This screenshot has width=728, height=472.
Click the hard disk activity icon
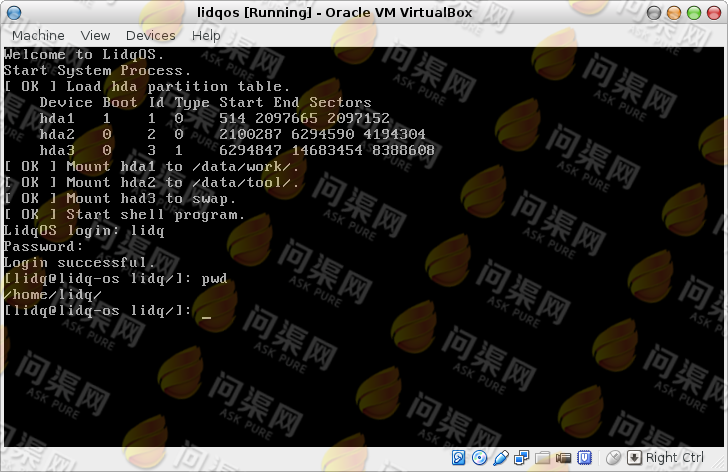pos(458,458)
